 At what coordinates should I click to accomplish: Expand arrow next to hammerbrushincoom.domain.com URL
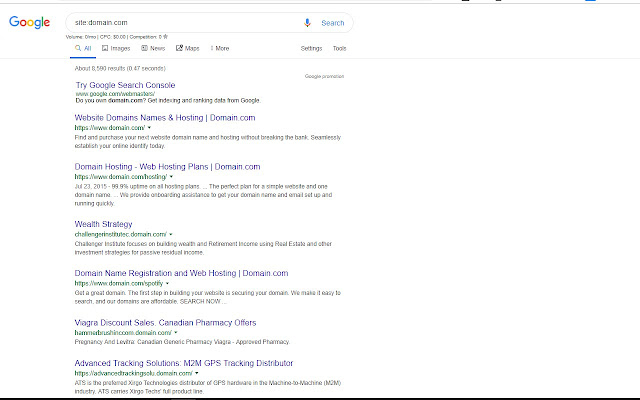[x=176, y=333]
